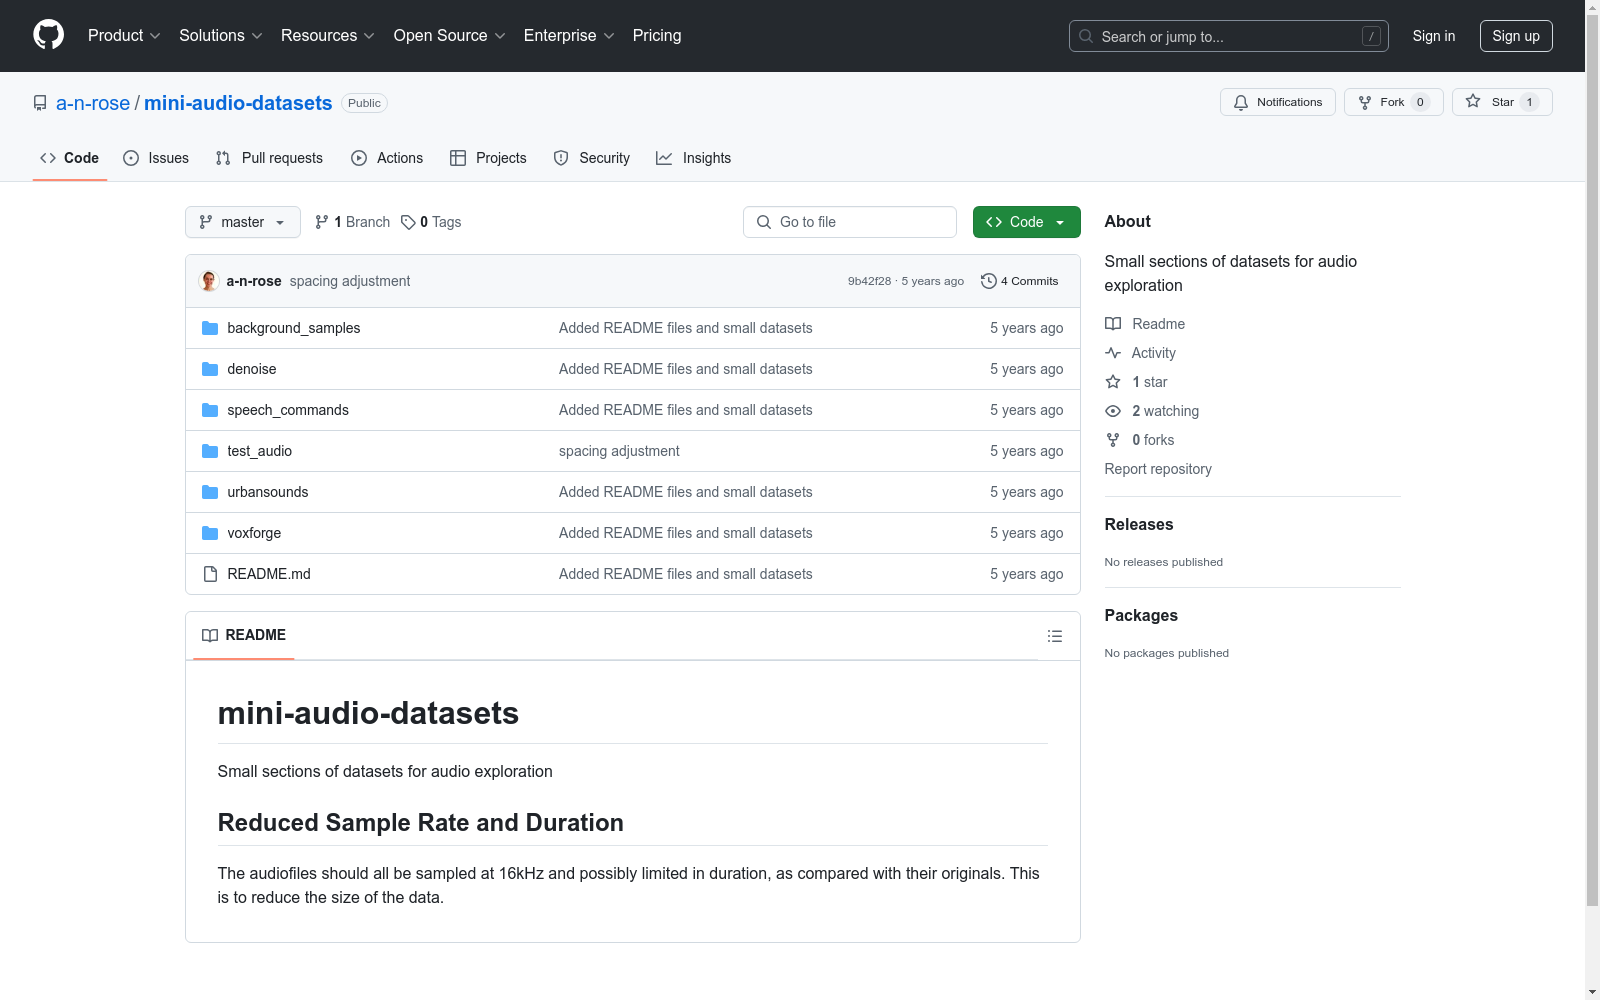Open the Product menu dropdown
Viewport: 1600px width, 1000px height.
[x=124, y=36]
